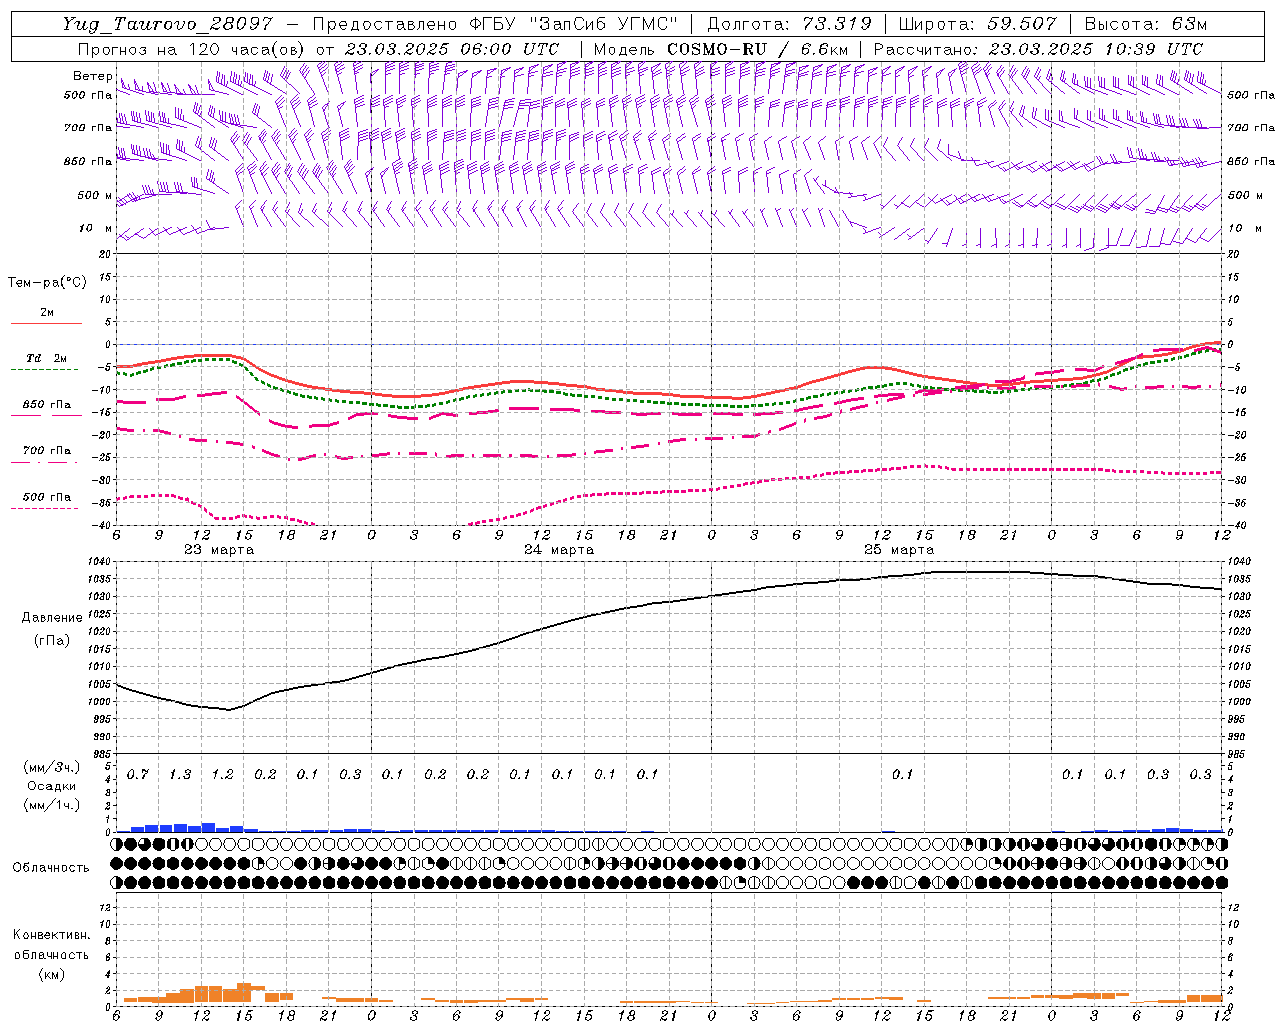Select the Тем-ра(°C) temperature label
This screenshot has width=1280, height=1024.
(47, 283)
